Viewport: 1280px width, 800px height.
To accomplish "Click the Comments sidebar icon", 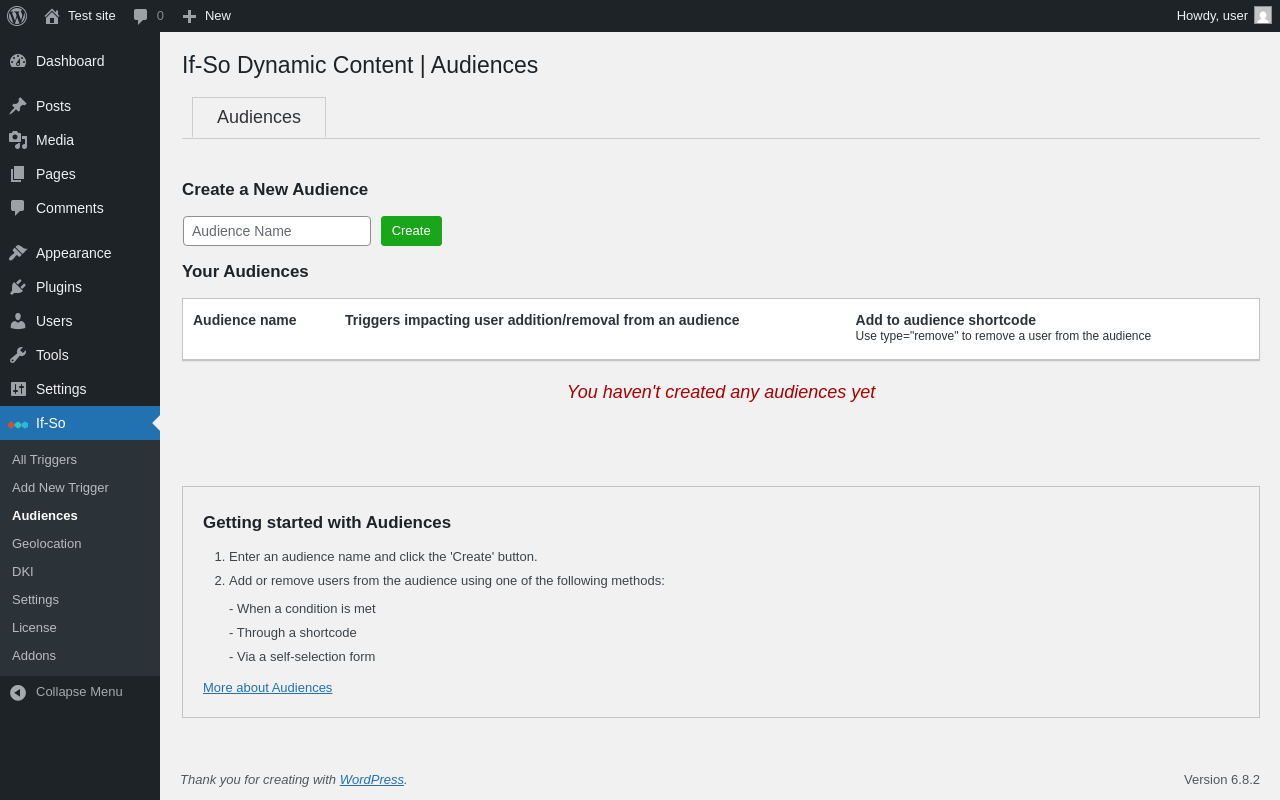I will [x=18, y=208].
